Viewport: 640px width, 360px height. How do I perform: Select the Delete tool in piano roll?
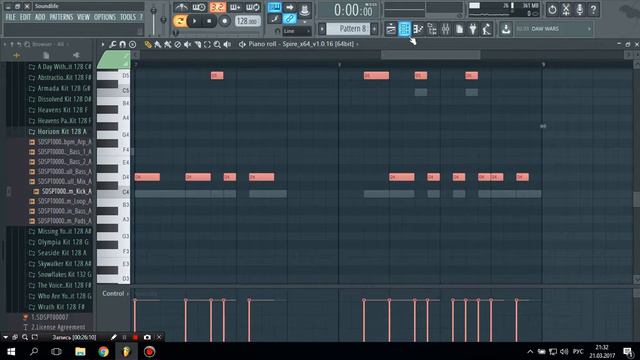178,44
